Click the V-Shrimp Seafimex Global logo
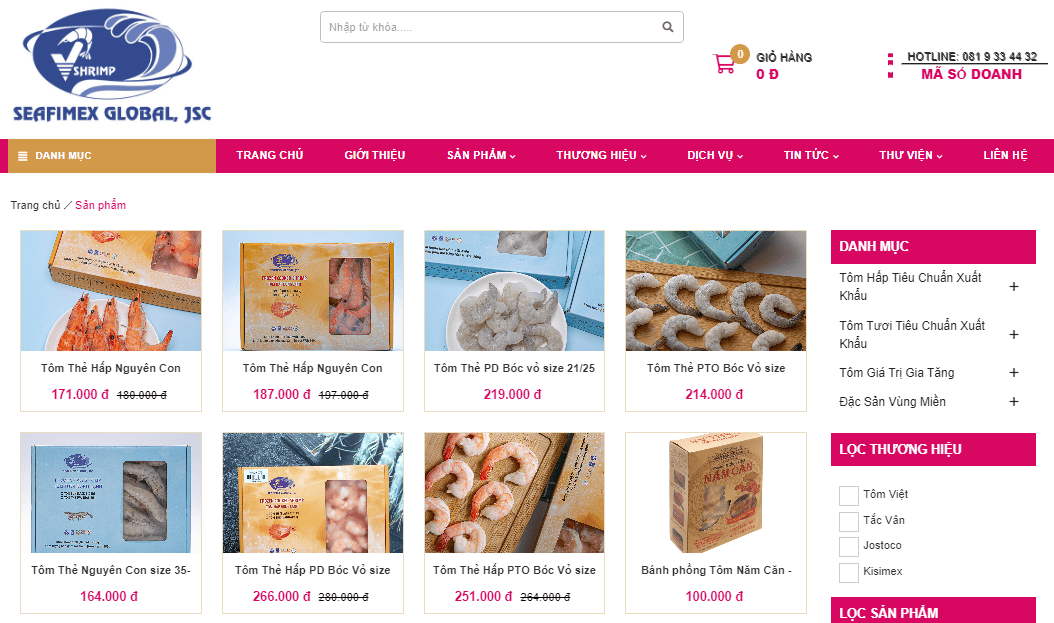Image resolution: width=1054 pixels, height=623 pixels. (x=112, y=65)
